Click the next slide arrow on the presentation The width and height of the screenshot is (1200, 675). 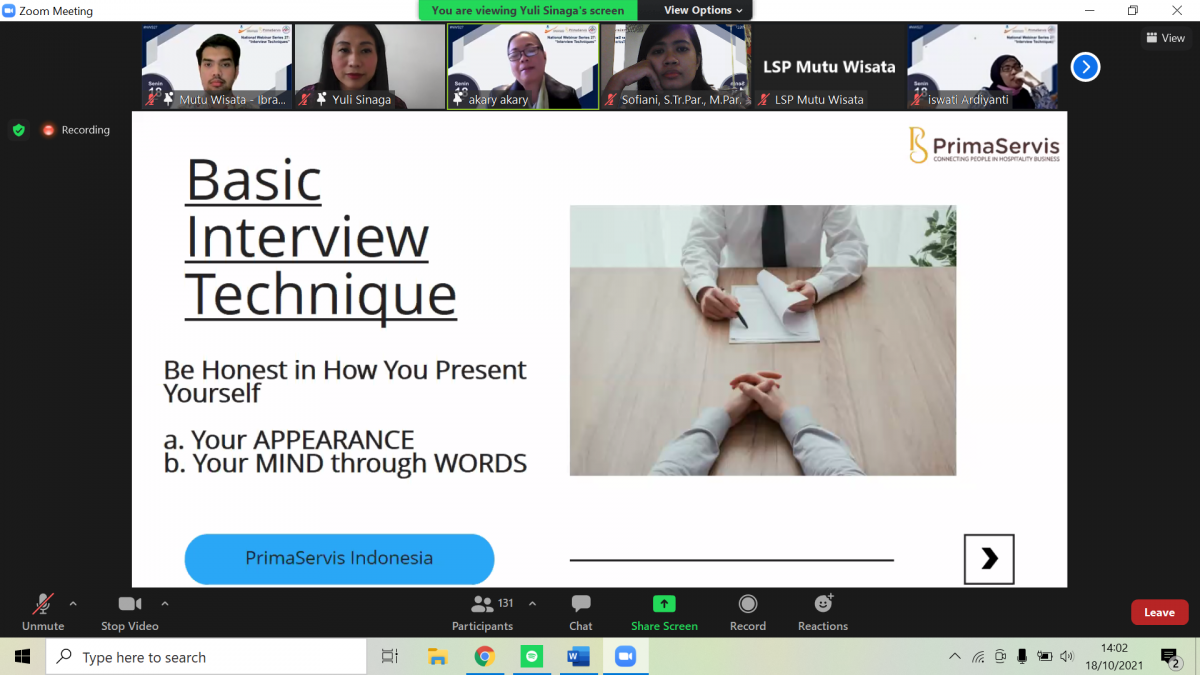(x=989, y=559)
